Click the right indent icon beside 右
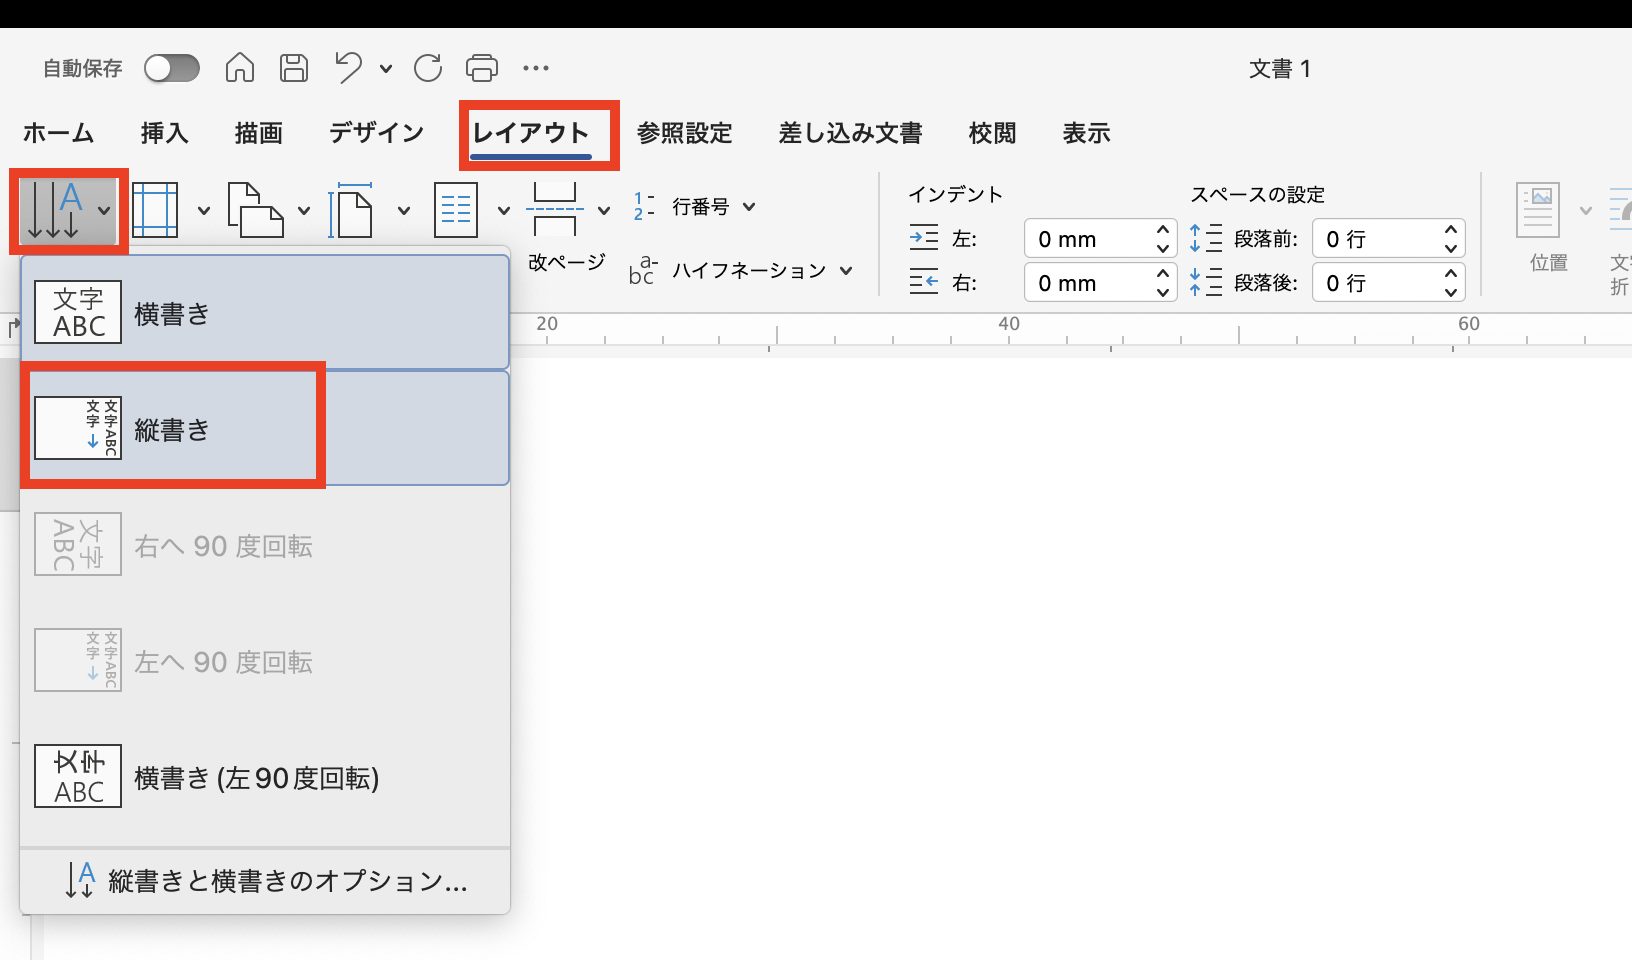 click(924, 283)
